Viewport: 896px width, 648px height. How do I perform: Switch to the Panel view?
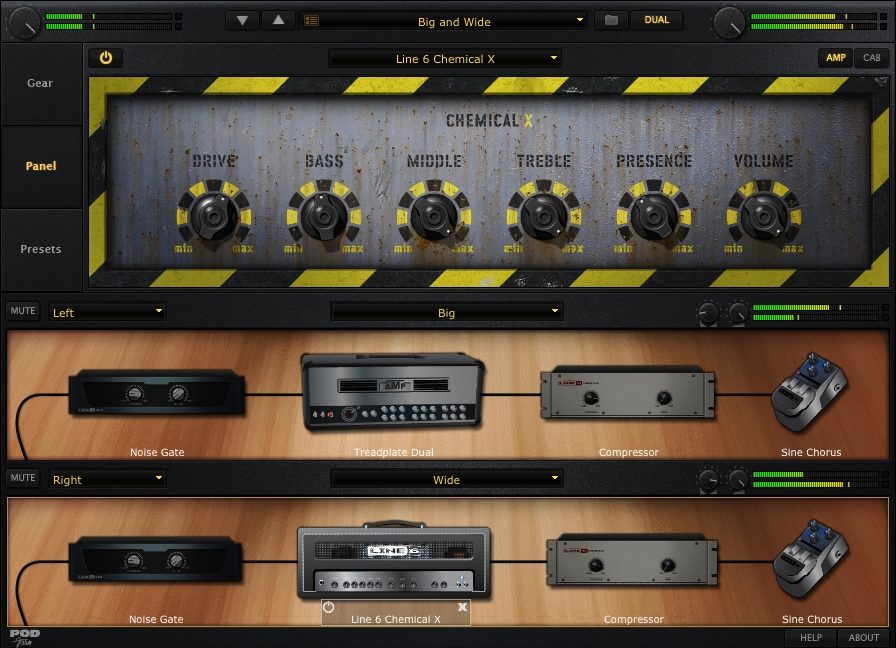point(41,166)
